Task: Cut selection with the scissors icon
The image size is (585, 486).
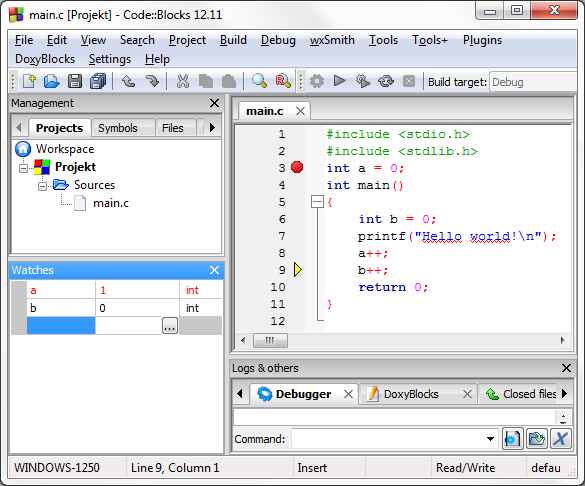Action: point(182,81)
